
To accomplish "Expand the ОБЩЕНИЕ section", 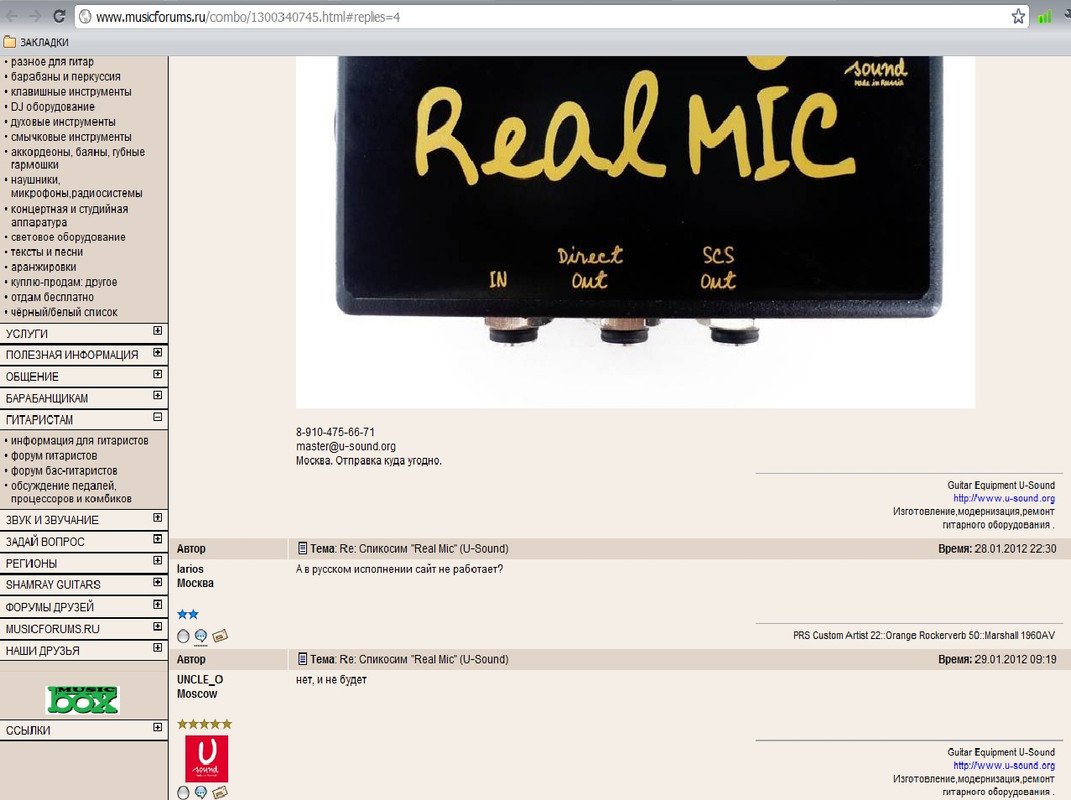I will [x=158, y=374].
